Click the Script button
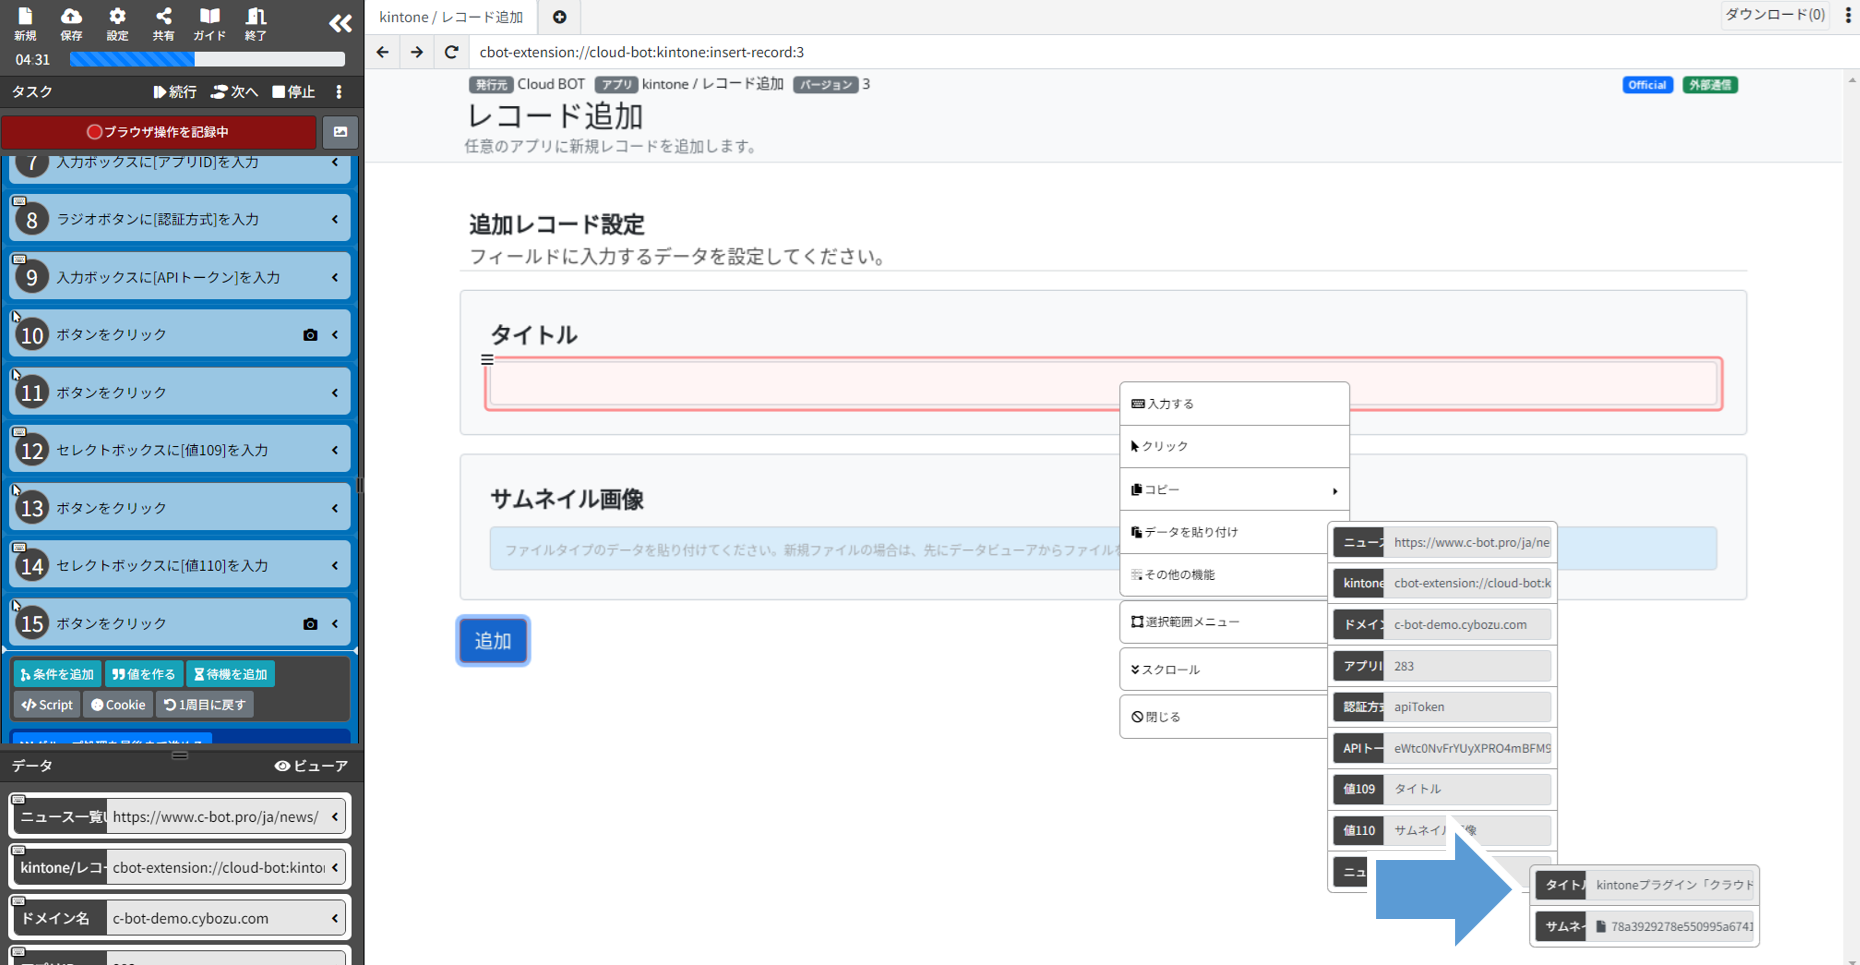The height and width of the screenshot is (965, 1860). coord(47,705)
